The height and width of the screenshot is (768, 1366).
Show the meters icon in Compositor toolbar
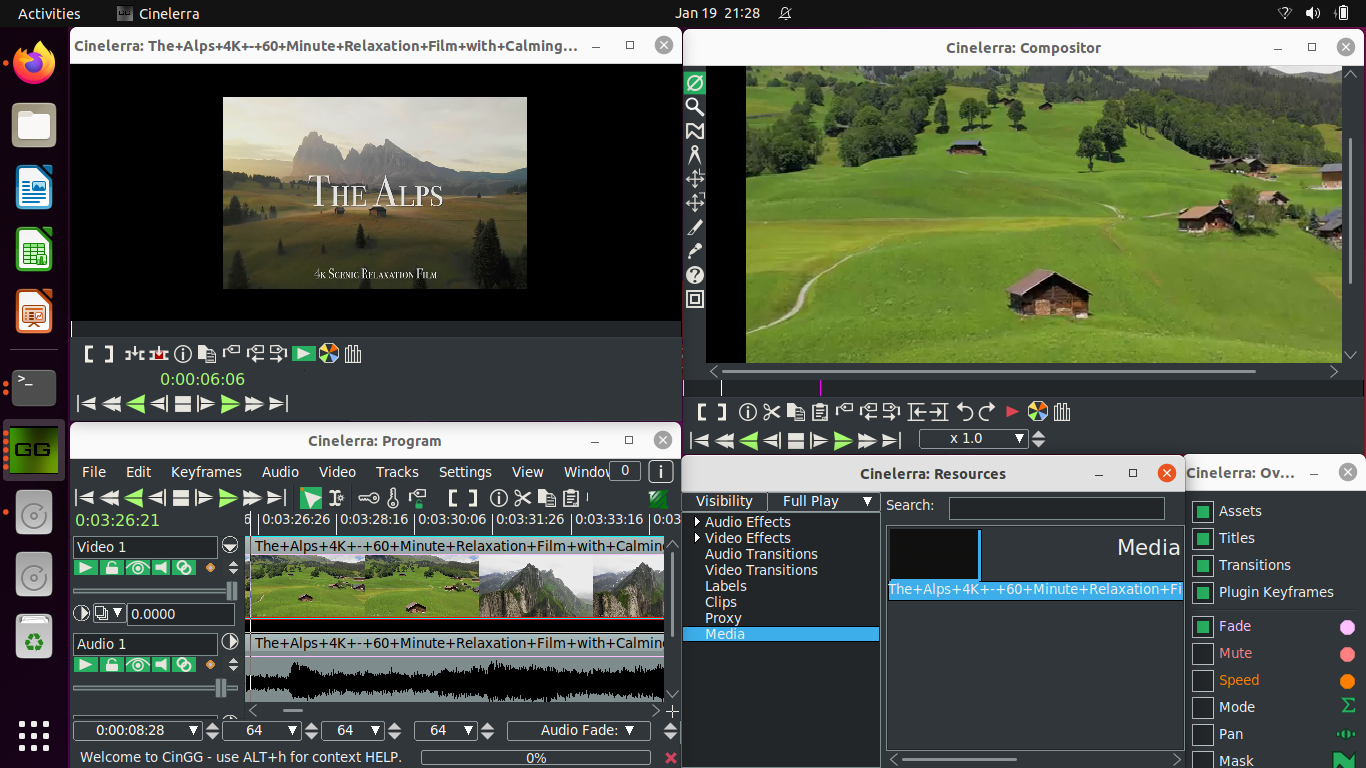[1062, 411]
